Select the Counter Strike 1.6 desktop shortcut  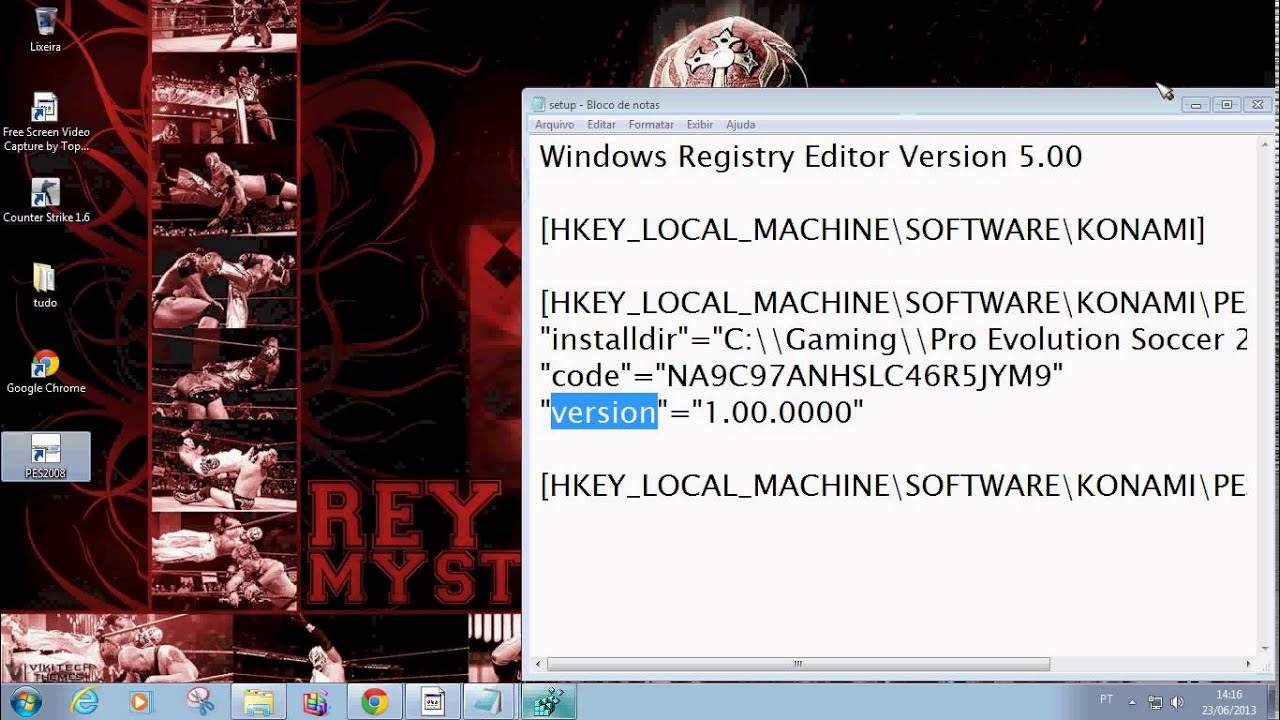coord(45,200)
